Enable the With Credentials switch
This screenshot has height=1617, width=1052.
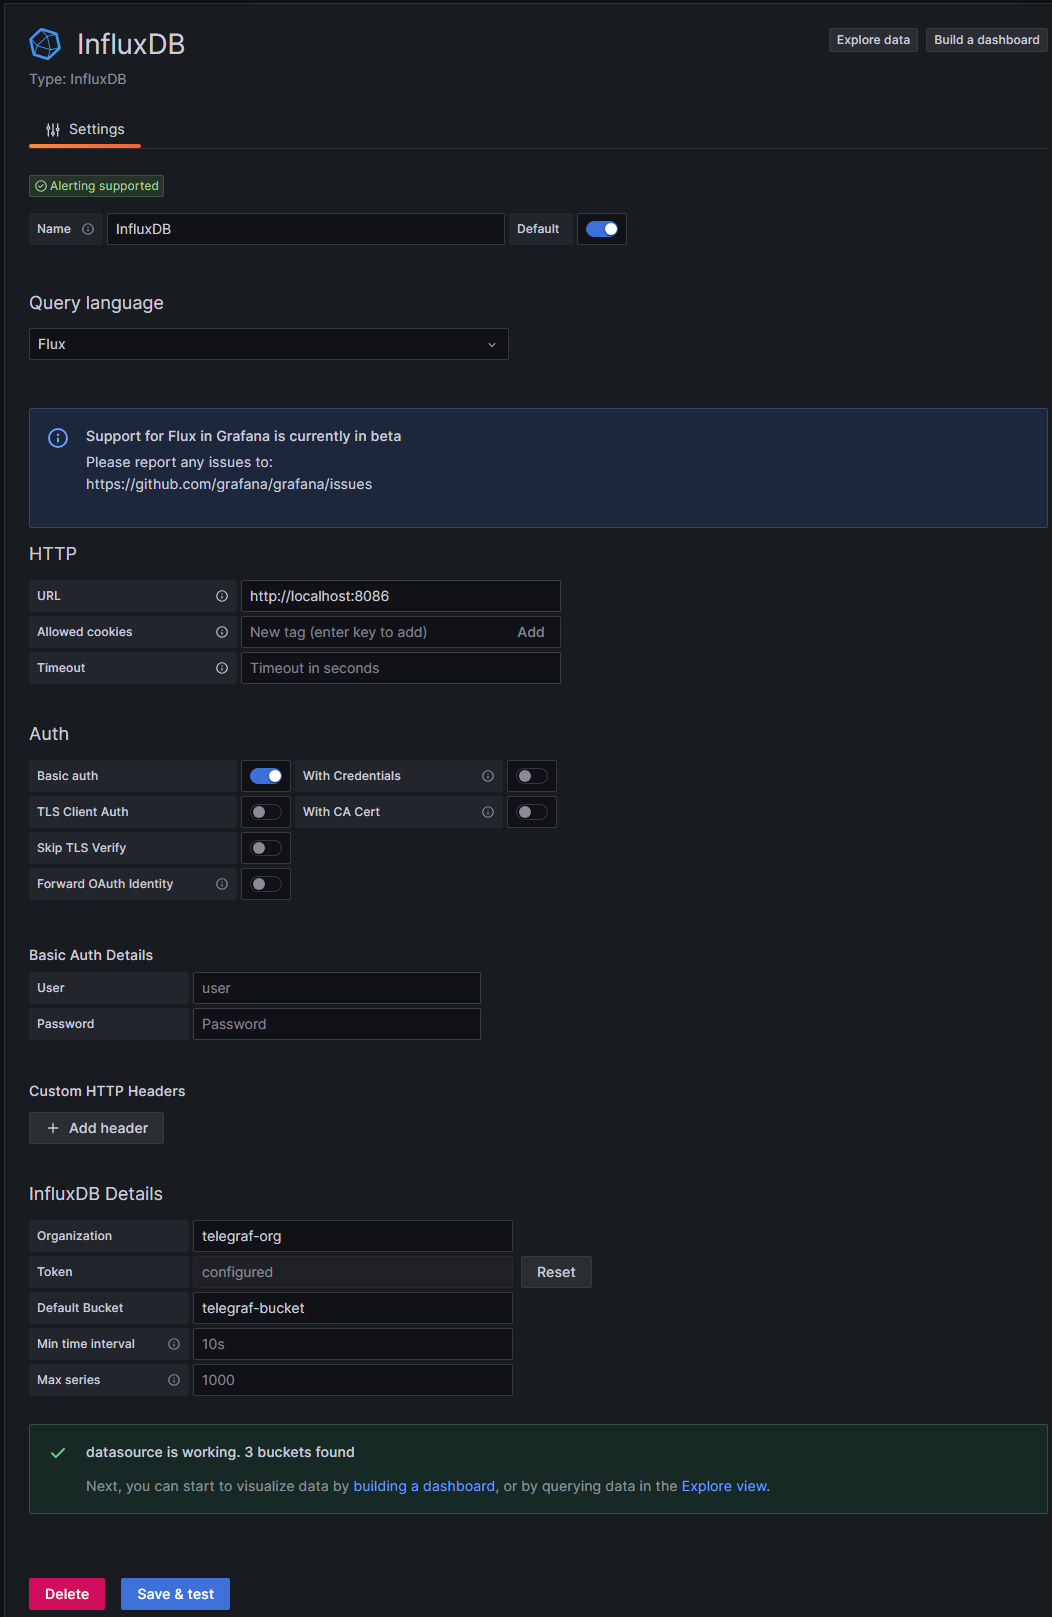coord(532,776)
